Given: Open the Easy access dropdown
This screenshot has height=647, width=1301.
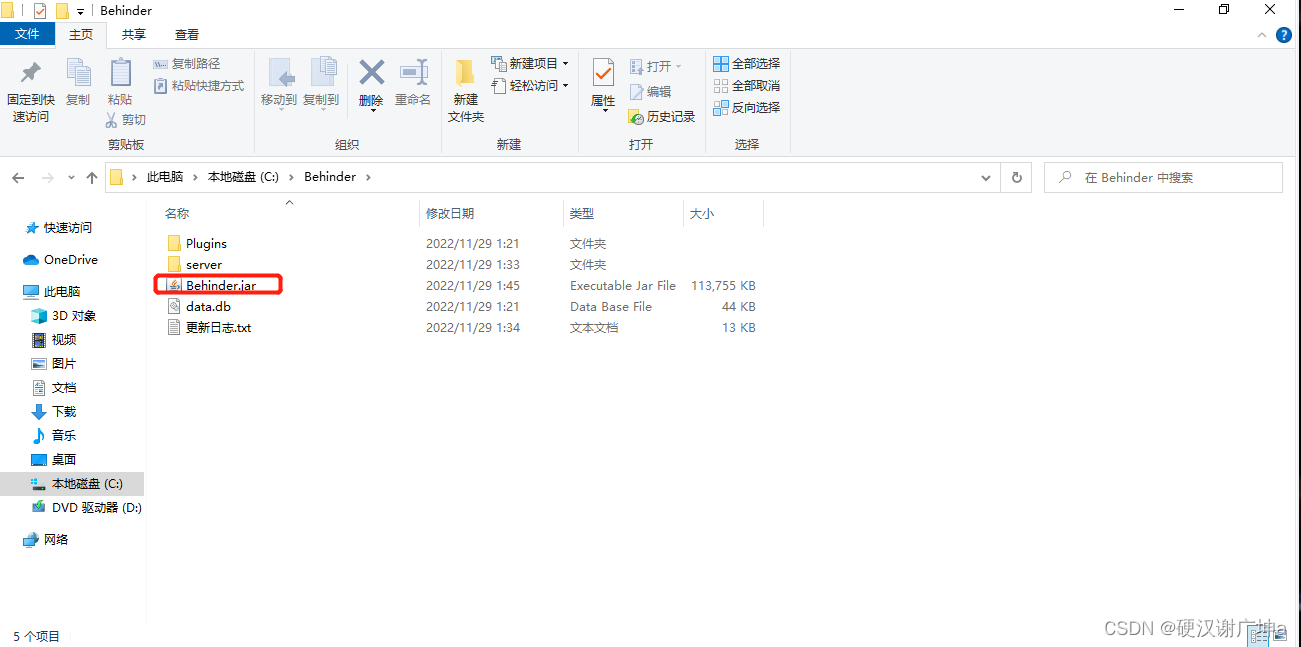Looking at the screenshot, I should click(530, 86).
